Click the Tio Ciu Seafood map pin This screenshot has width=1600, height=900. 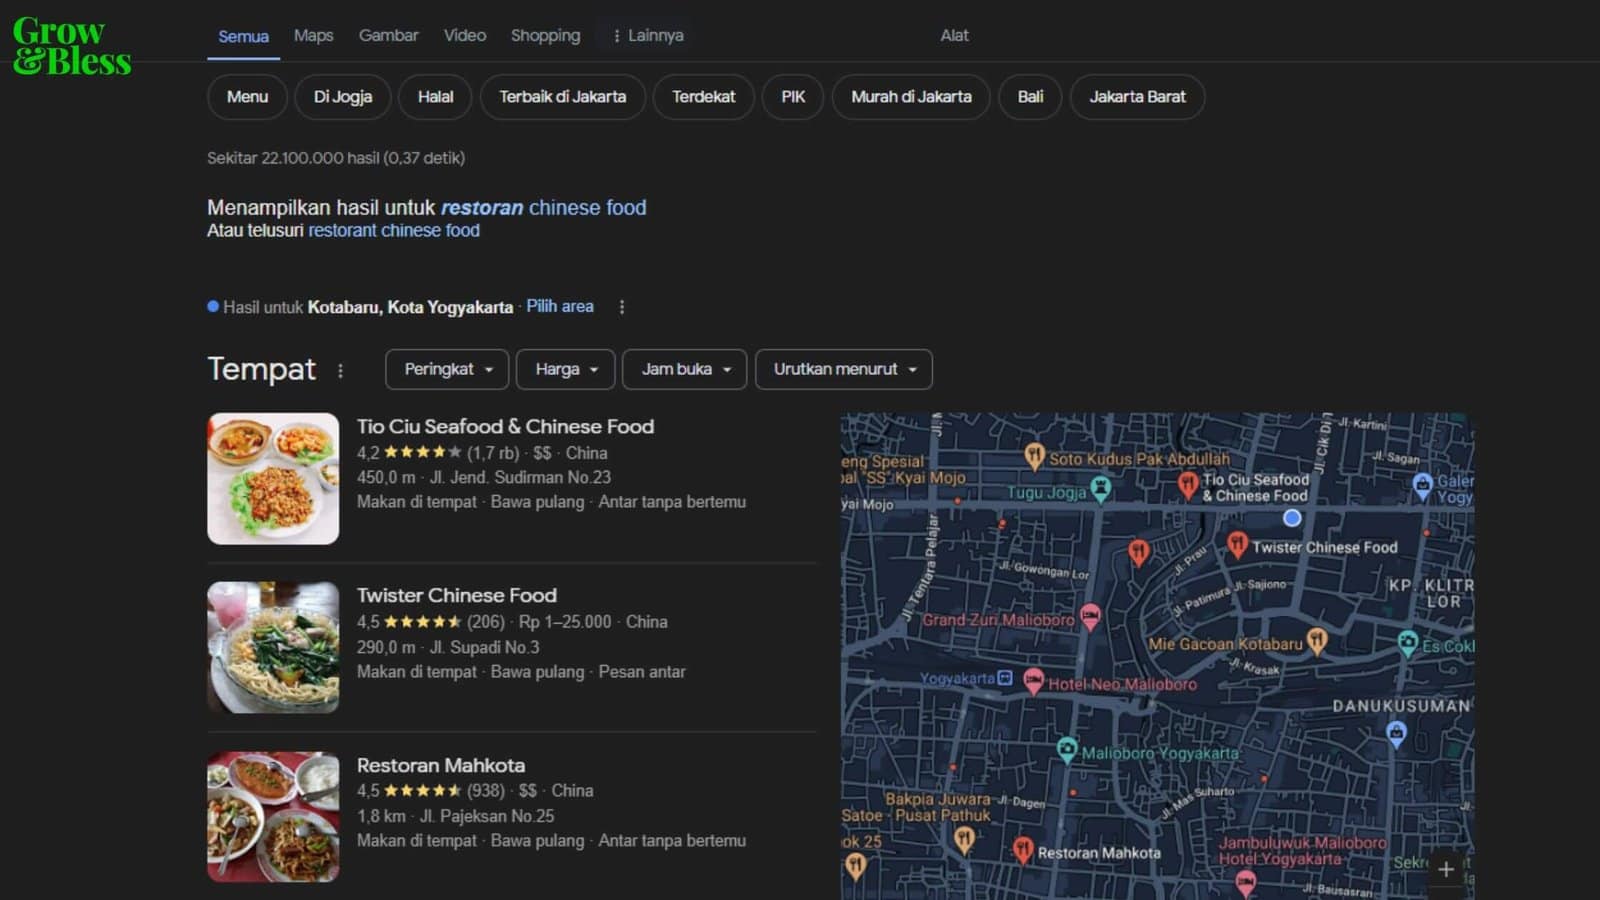tap(1190, 484)
